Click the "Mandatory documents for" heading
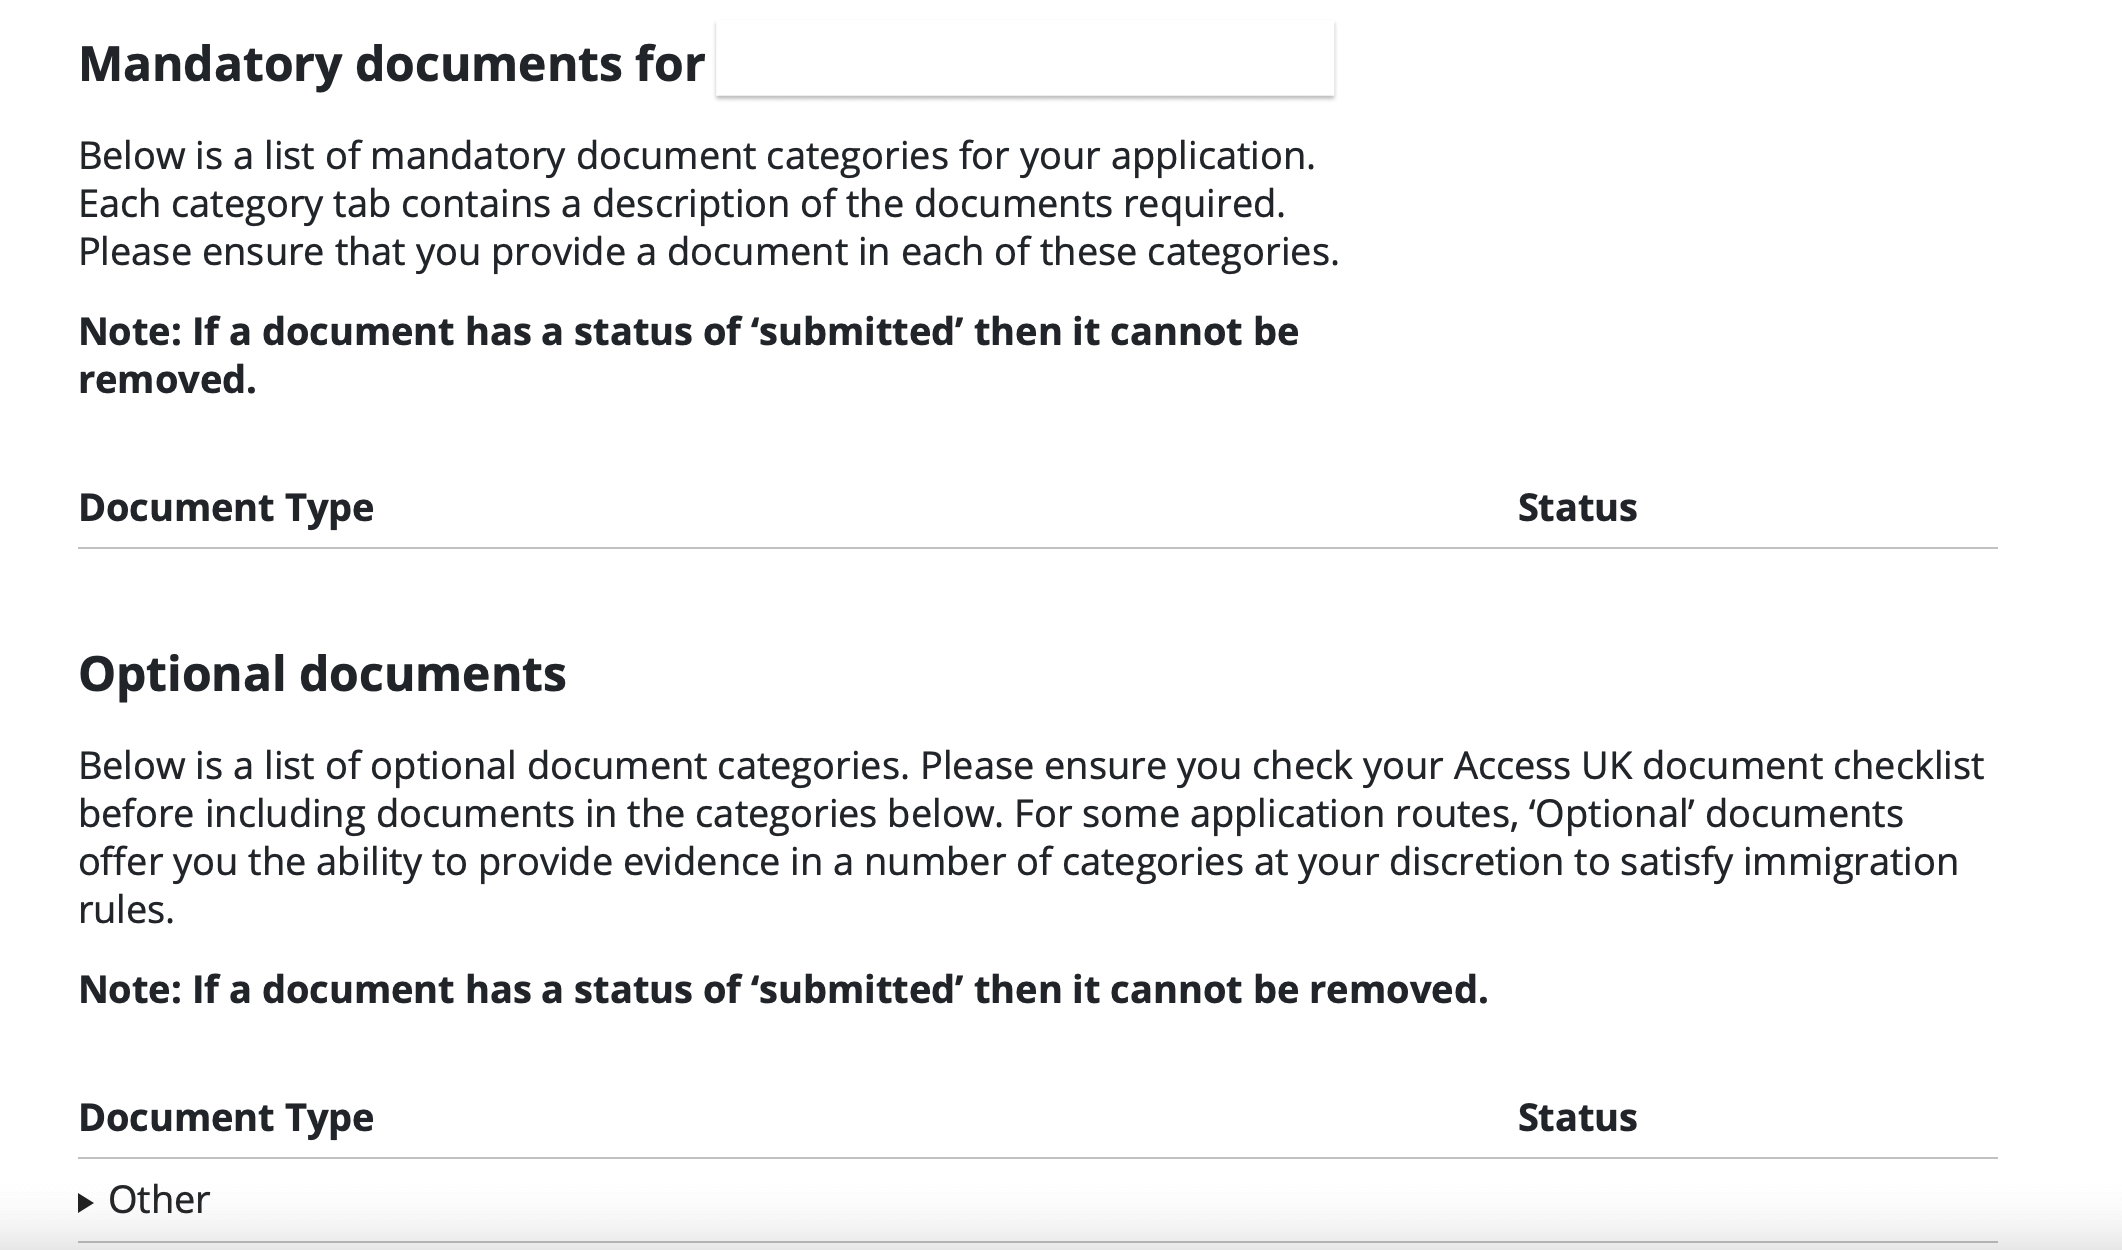2122x1250 pixels. 391,64
